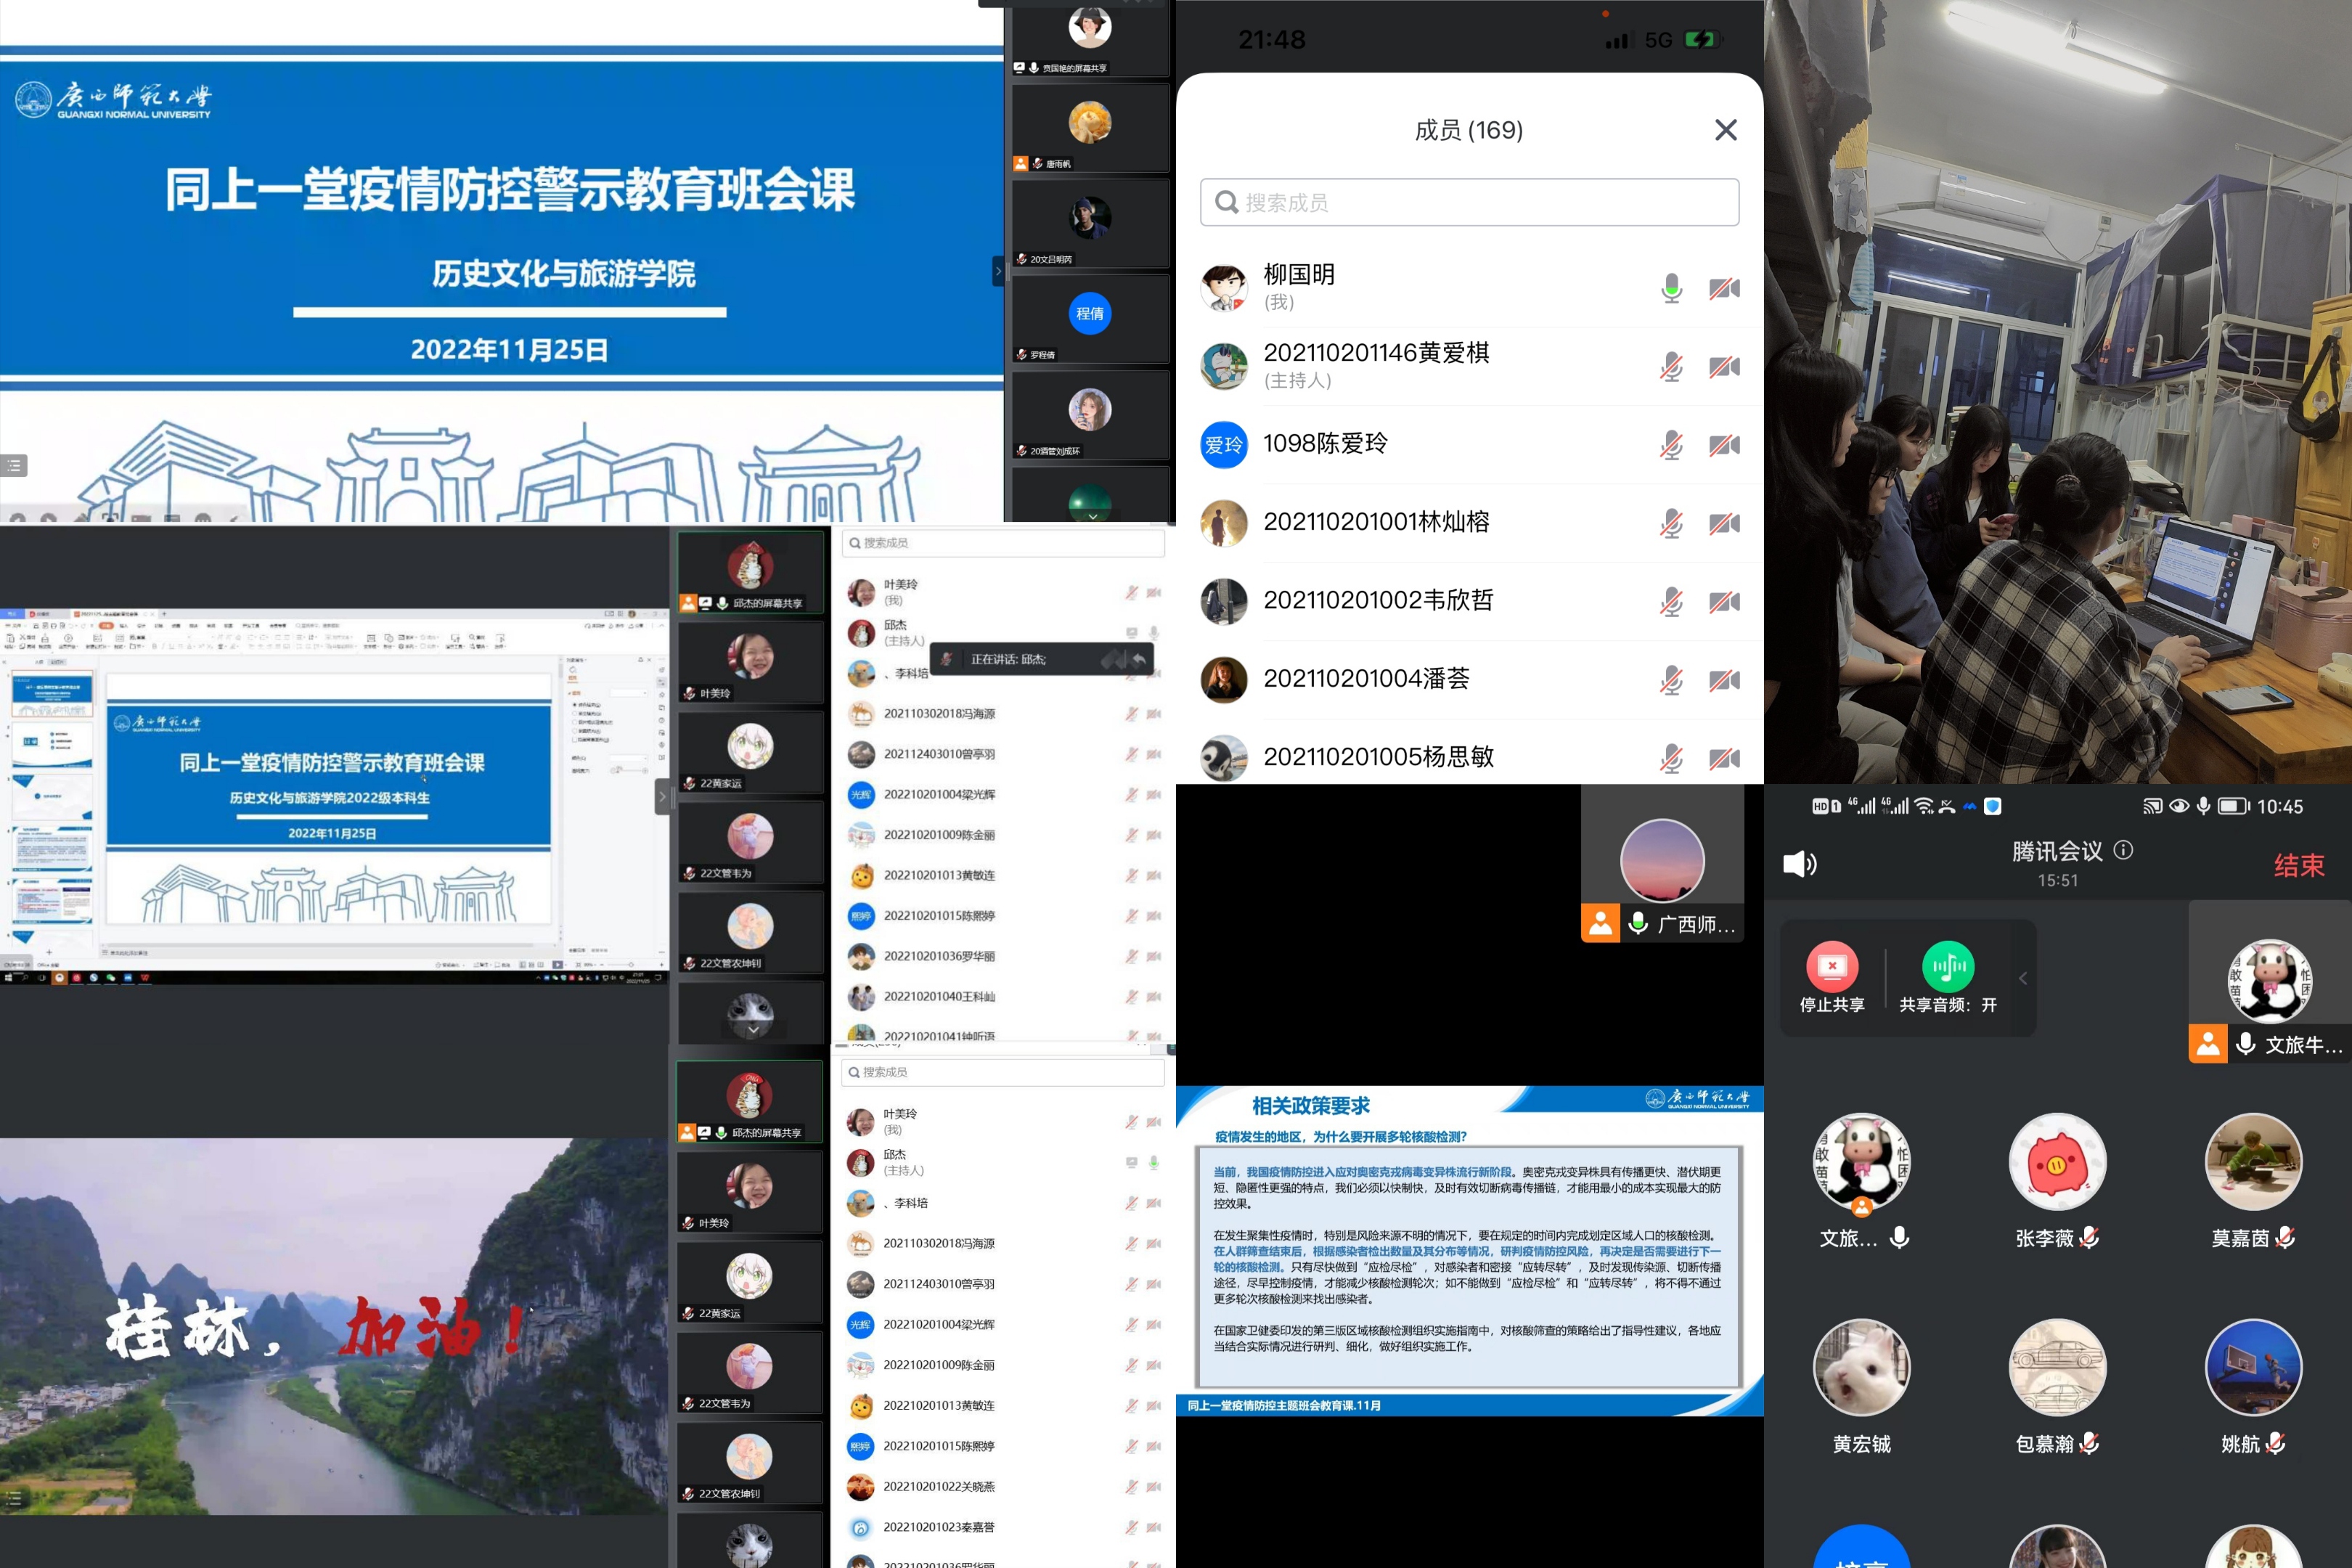Tap the mic icon for 202110201001林灿榕
This screenshot has width=2352, height=1568.
[x=1671, y=523]
